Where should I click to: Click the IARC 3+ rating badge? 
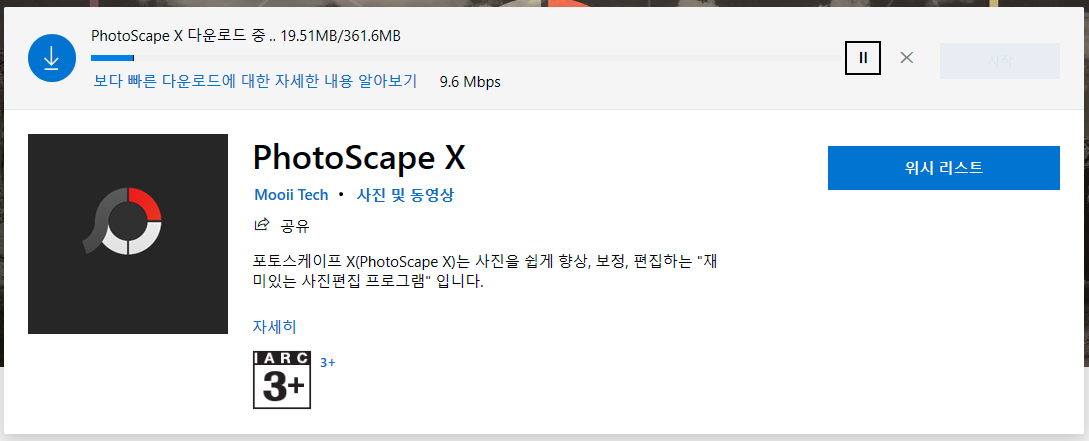click(x=282, y=380)
